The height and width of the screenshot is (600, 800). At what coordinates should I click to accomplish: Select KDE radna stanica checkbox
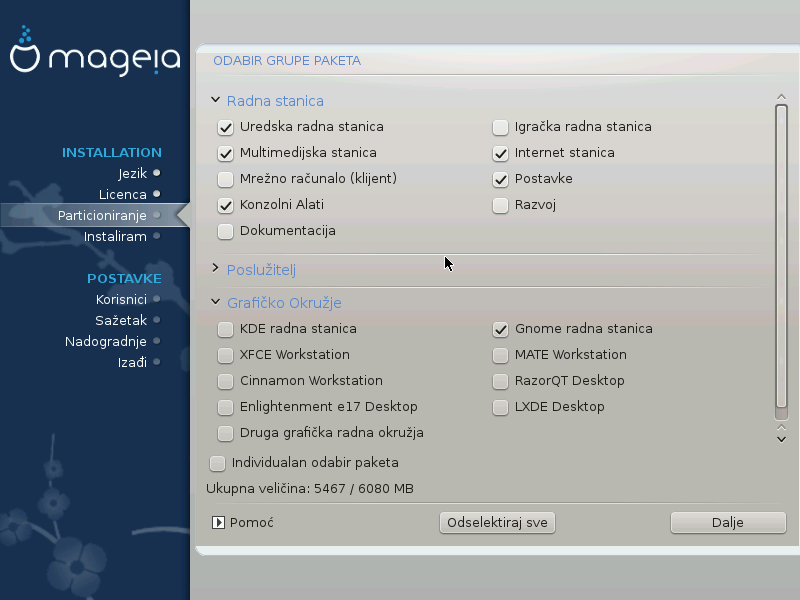click(x=225, y=329)
